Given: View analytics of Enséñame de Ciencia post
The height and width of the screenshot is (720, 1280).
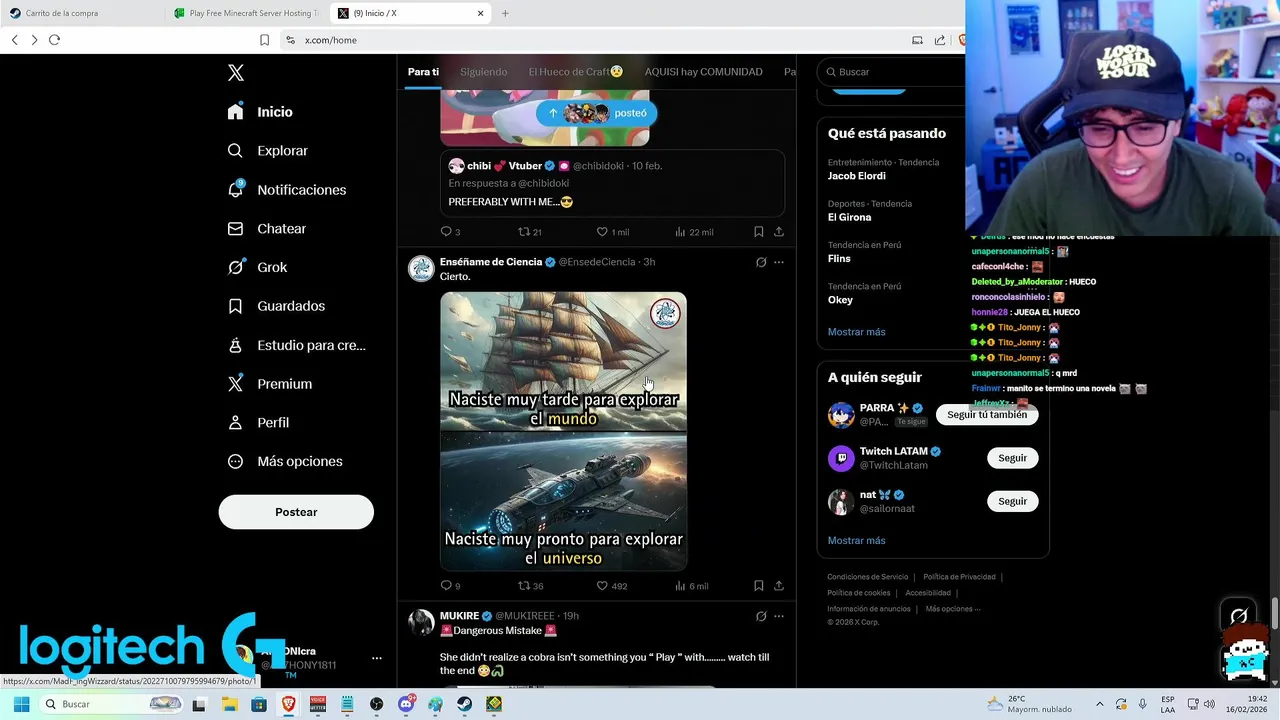Looking at the screenshot, I should pos(692,586).
